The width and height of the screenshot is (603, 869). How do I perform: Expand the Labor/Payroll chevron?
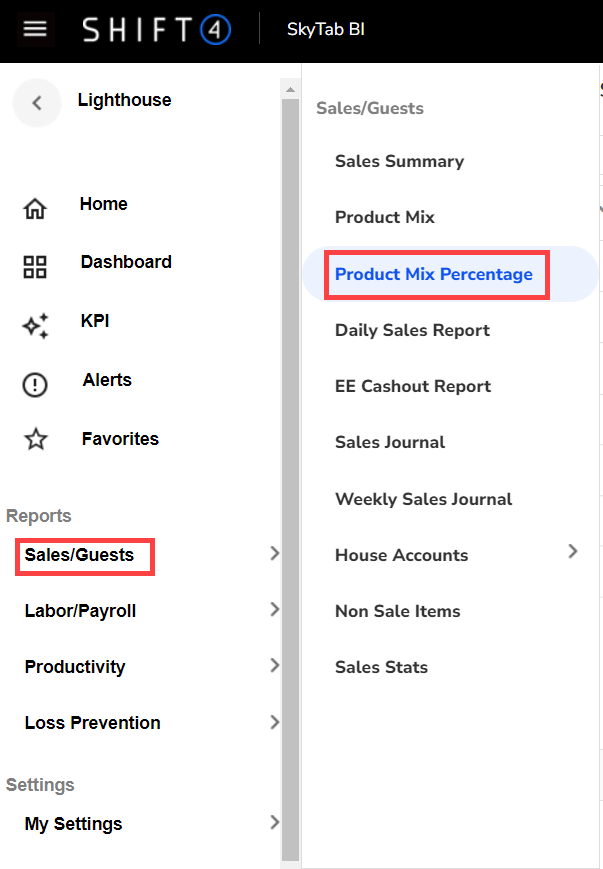pyautogui.click(x=274, y=609)
